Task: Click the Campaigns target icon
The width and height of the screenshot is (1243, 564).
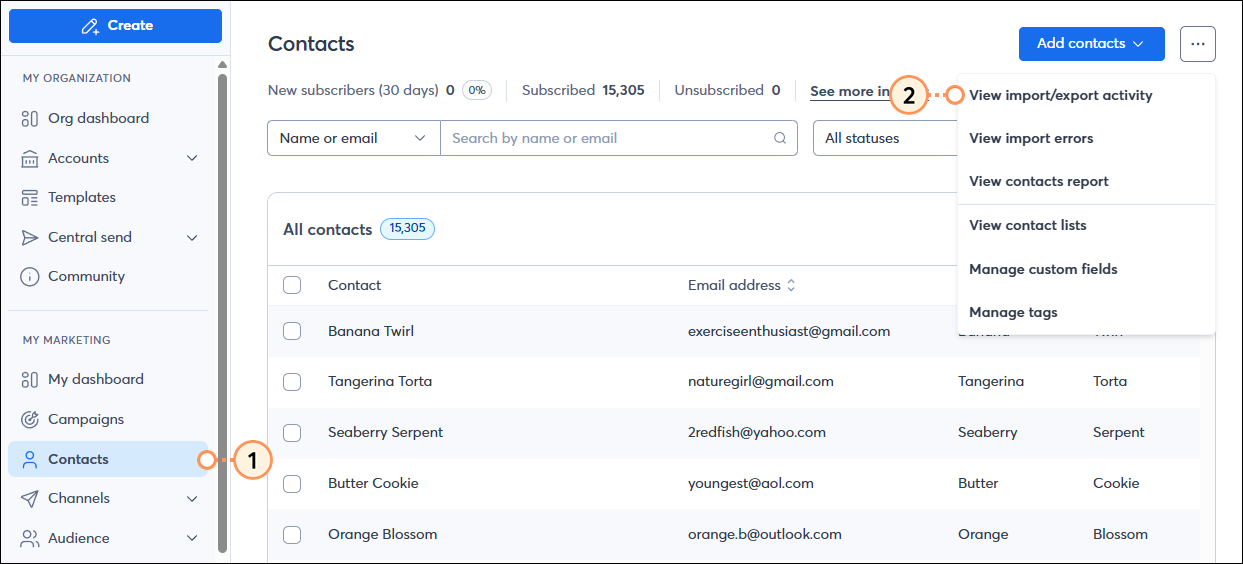Action: pyautogui.click(x=30, y=419)
